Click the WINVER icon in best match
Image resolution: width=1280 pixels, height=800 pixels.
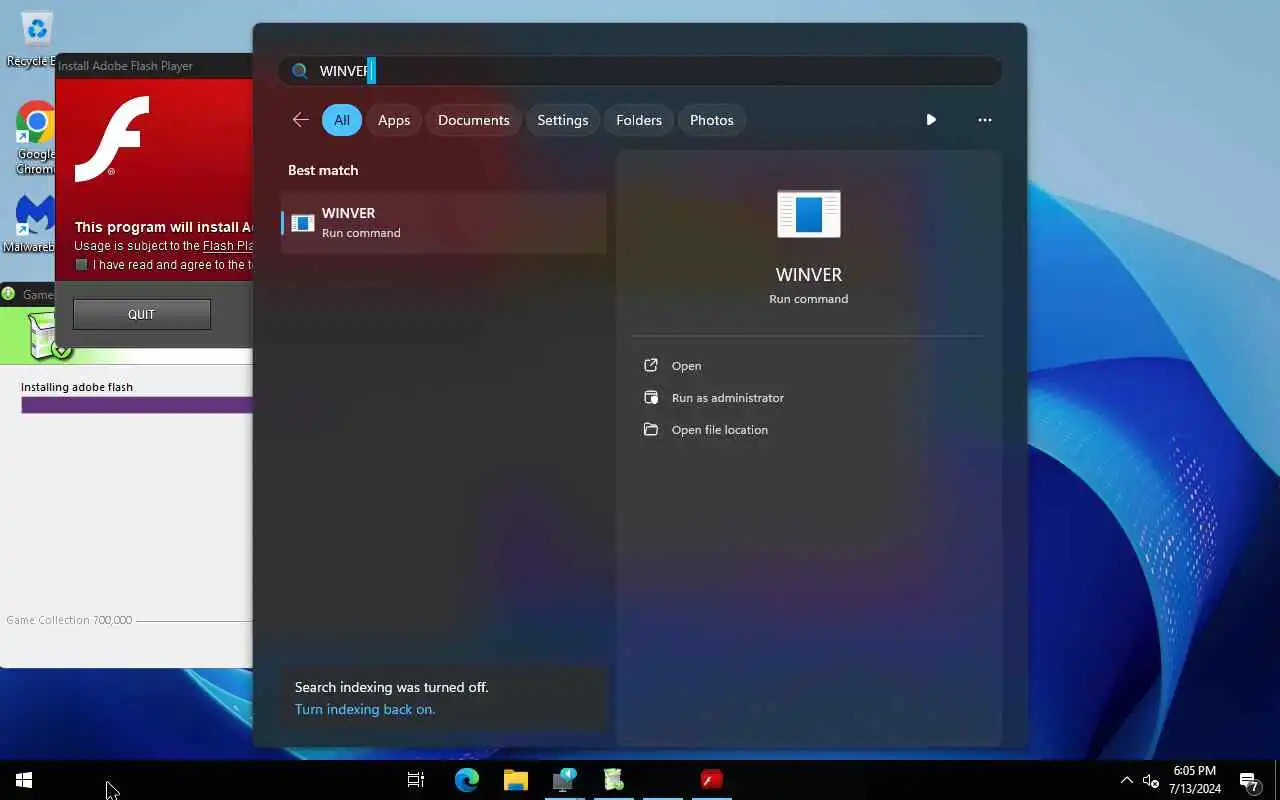click(x=302, y=223)
